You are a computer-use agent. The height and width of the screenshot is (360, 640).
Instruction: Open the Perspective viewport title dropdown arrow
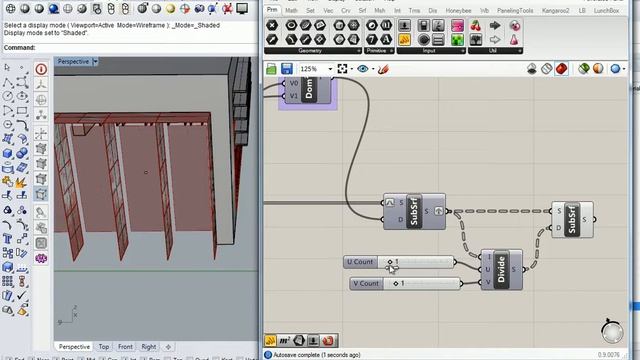pyautogui.click(x=95, y=62)
